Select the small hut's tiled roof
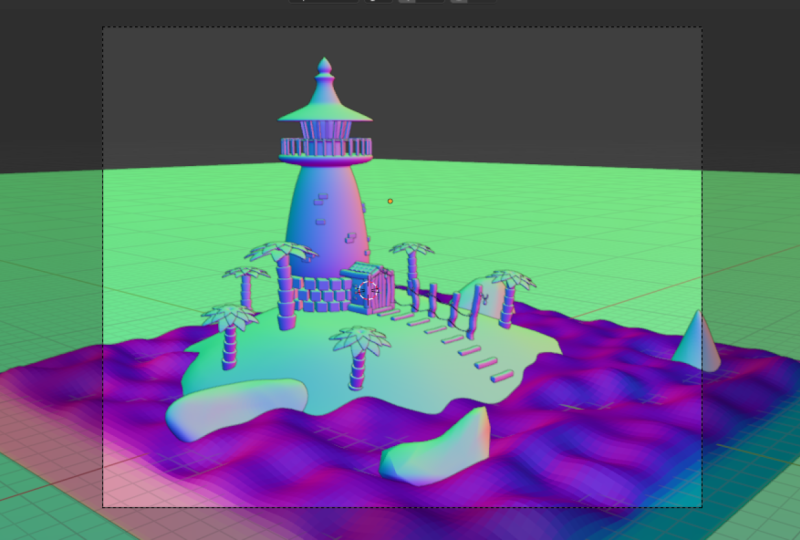The width and height of the screenshot is (800, 540). (361, 271)
